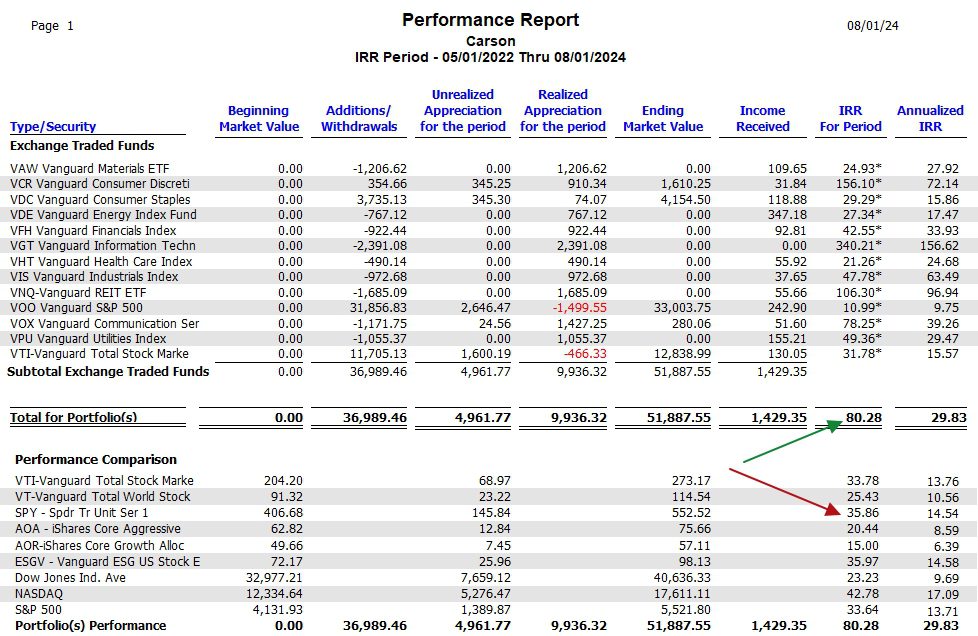Click the Performance Comparison heading
This screenshot has height=636, width=978.
pyautogui.click(x=95, y=460)
